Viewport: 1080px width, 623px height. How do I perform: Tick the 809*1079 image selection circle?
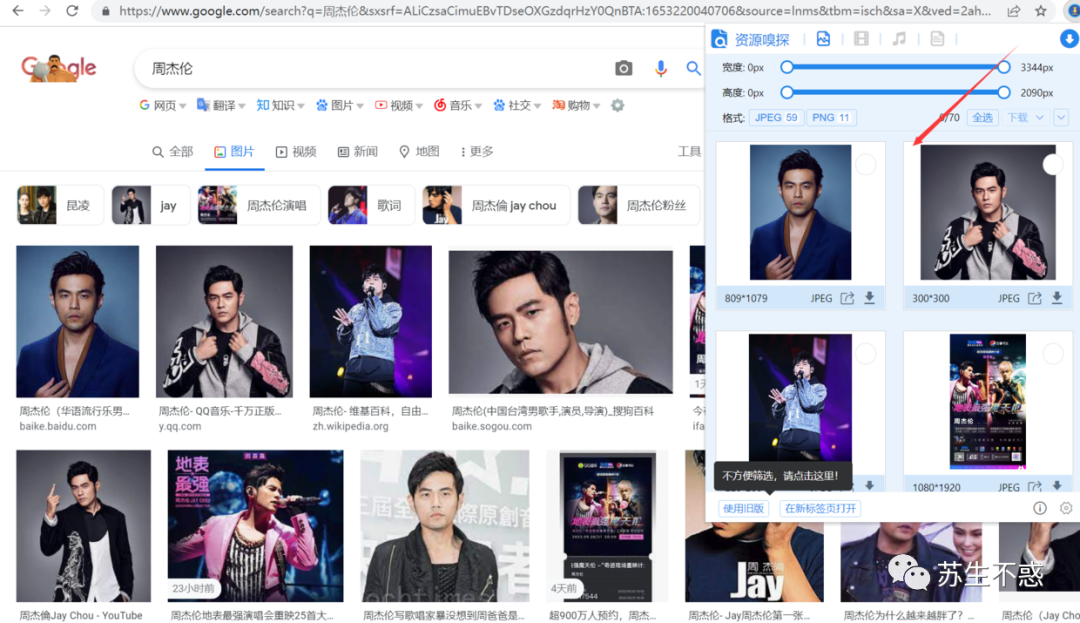(865, 165)
